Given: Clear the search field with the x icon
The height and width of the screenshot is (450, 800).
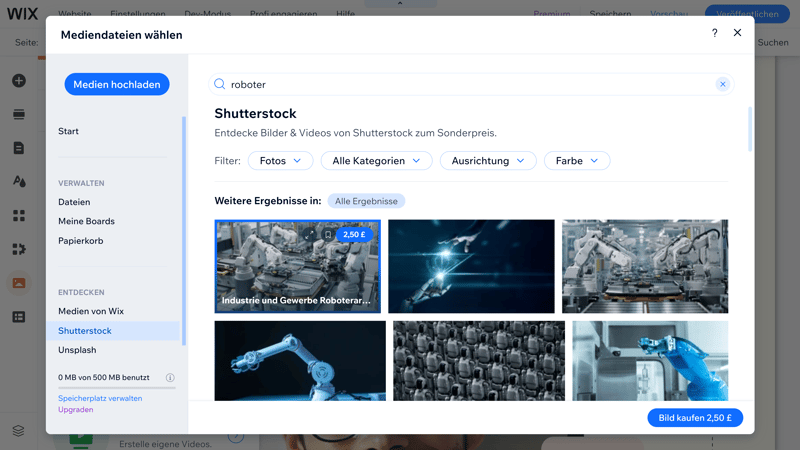Looking at the screenshot, I should tap(722, 85).
